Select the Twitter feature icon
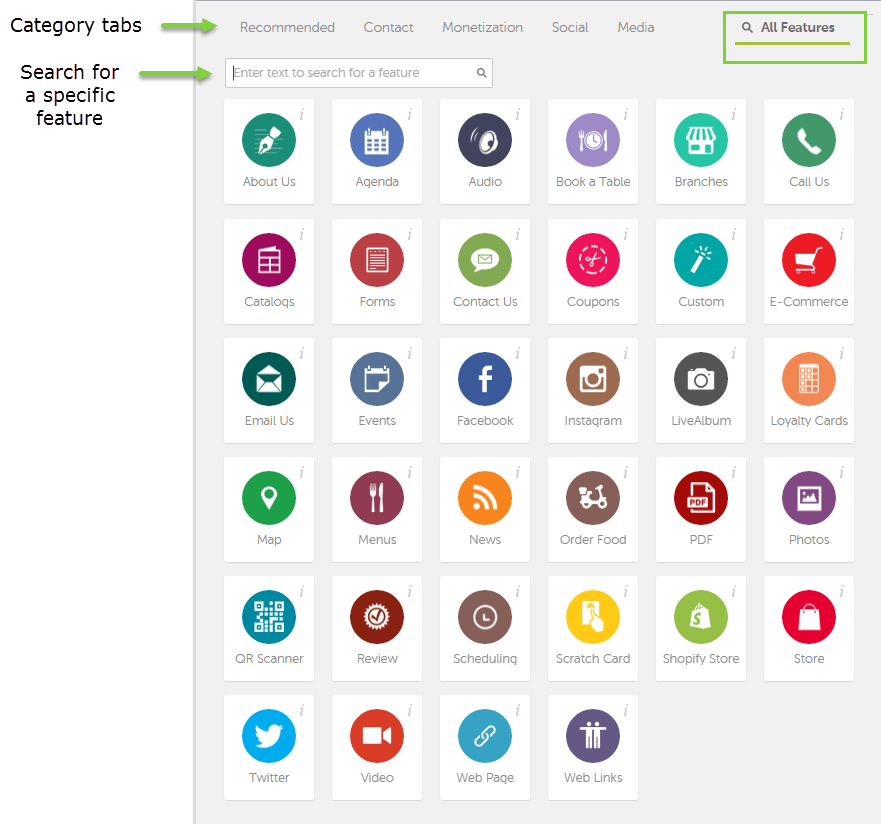This screenshot has height=824, width=881. pos(269,736)
